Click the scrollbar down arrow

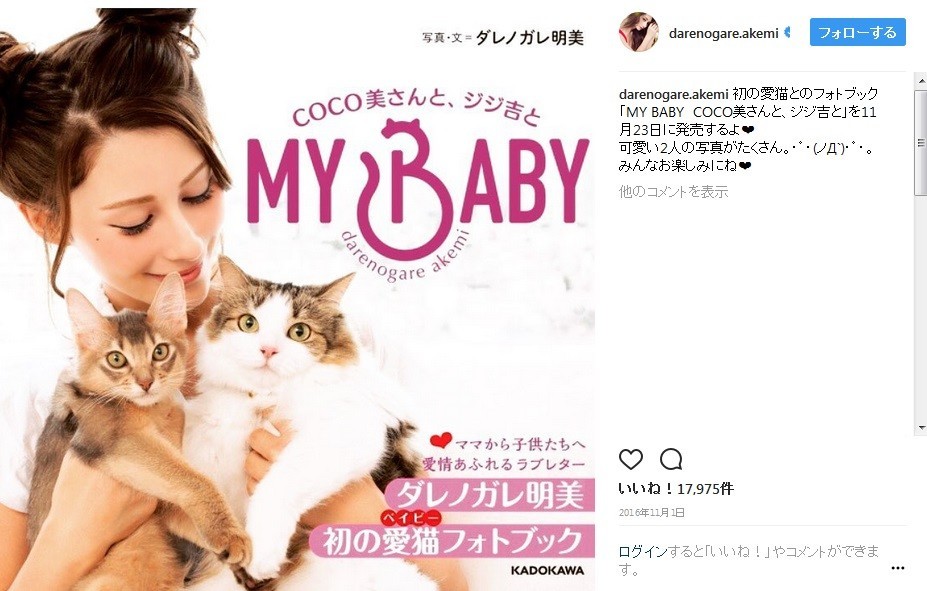coord(922,427)
